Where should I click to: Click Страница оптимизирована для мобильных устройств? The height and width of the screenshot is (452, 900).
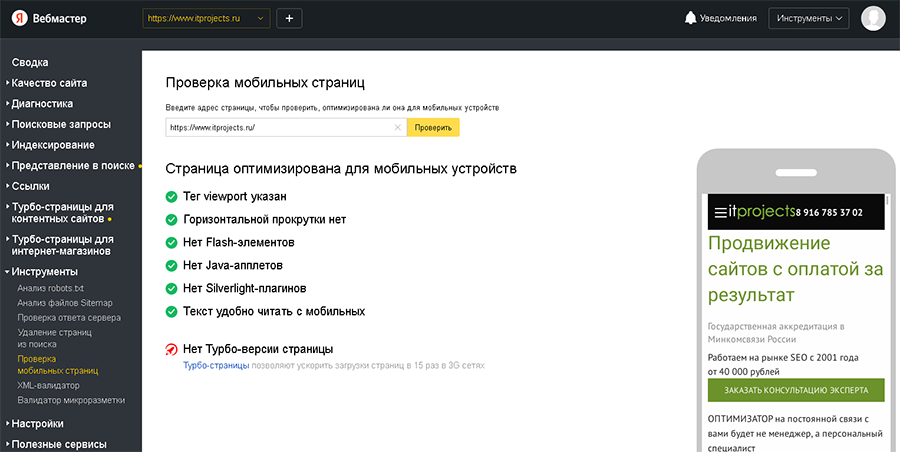(x=341, y=169)
